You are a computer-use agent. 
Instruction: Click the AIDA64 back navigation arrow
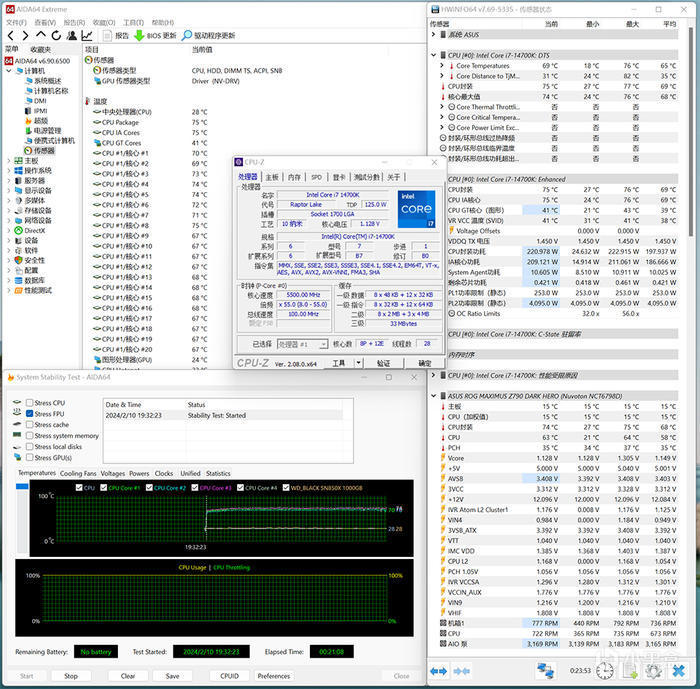click(11, 35)
